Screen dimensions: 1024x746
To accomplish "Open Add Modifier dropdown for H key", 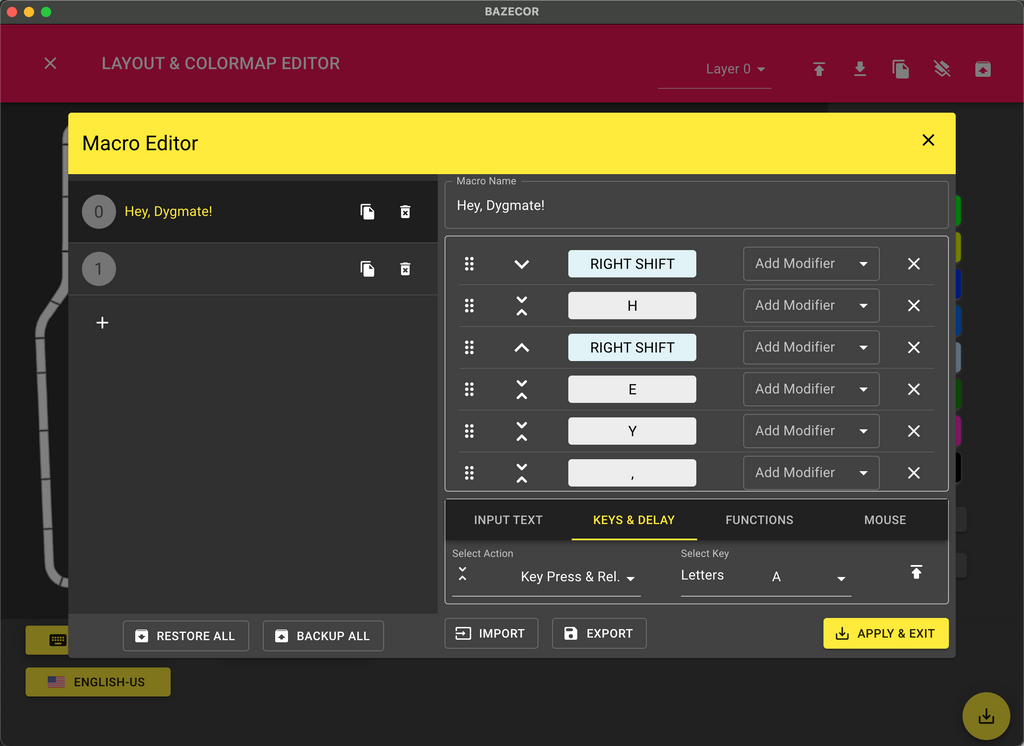I will tap(811, 306).
